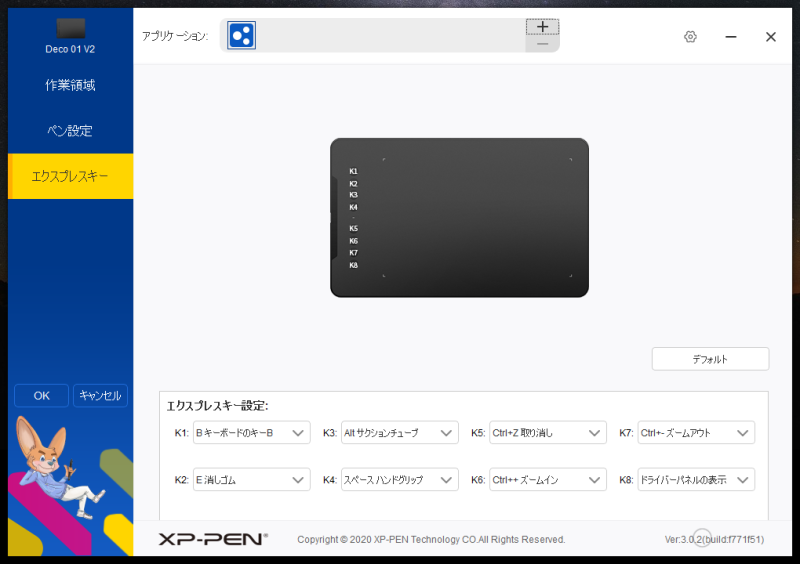800x564 pixels.
Task: Select K3 key on the tablet image
Action: pyautogui.click(x=354, y=195)
